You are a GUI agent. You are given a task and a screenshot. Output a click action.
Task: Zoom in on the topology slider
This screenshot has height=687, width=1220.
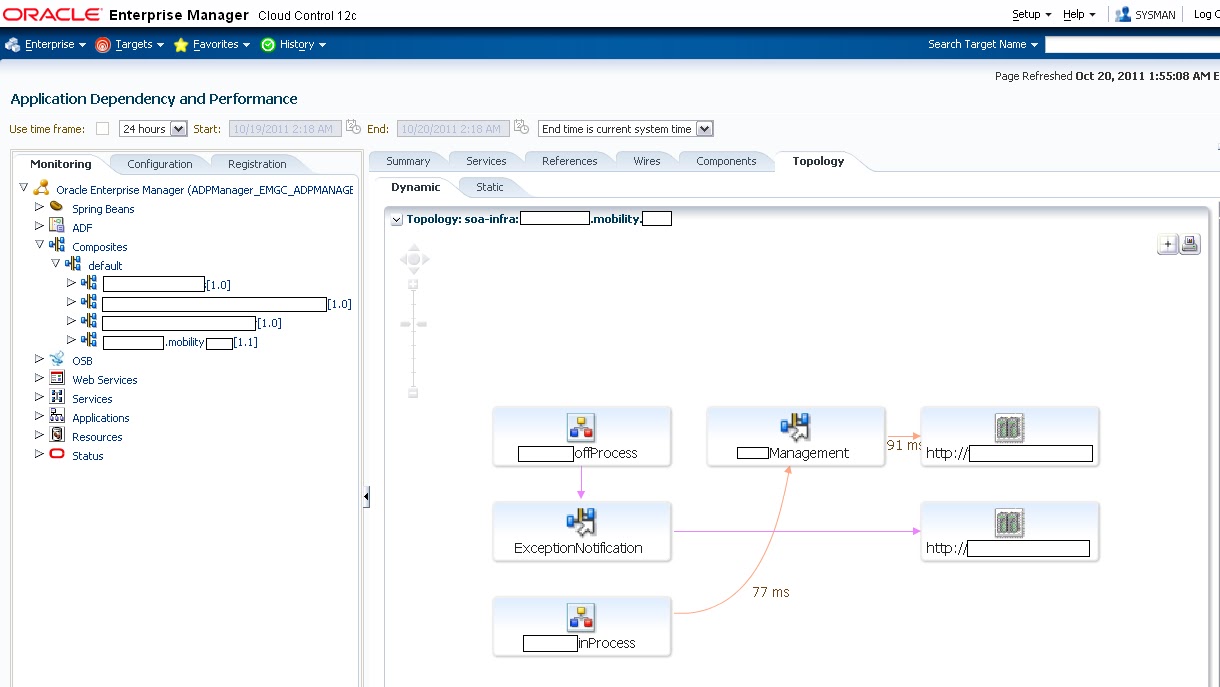[x=413, y=285]
